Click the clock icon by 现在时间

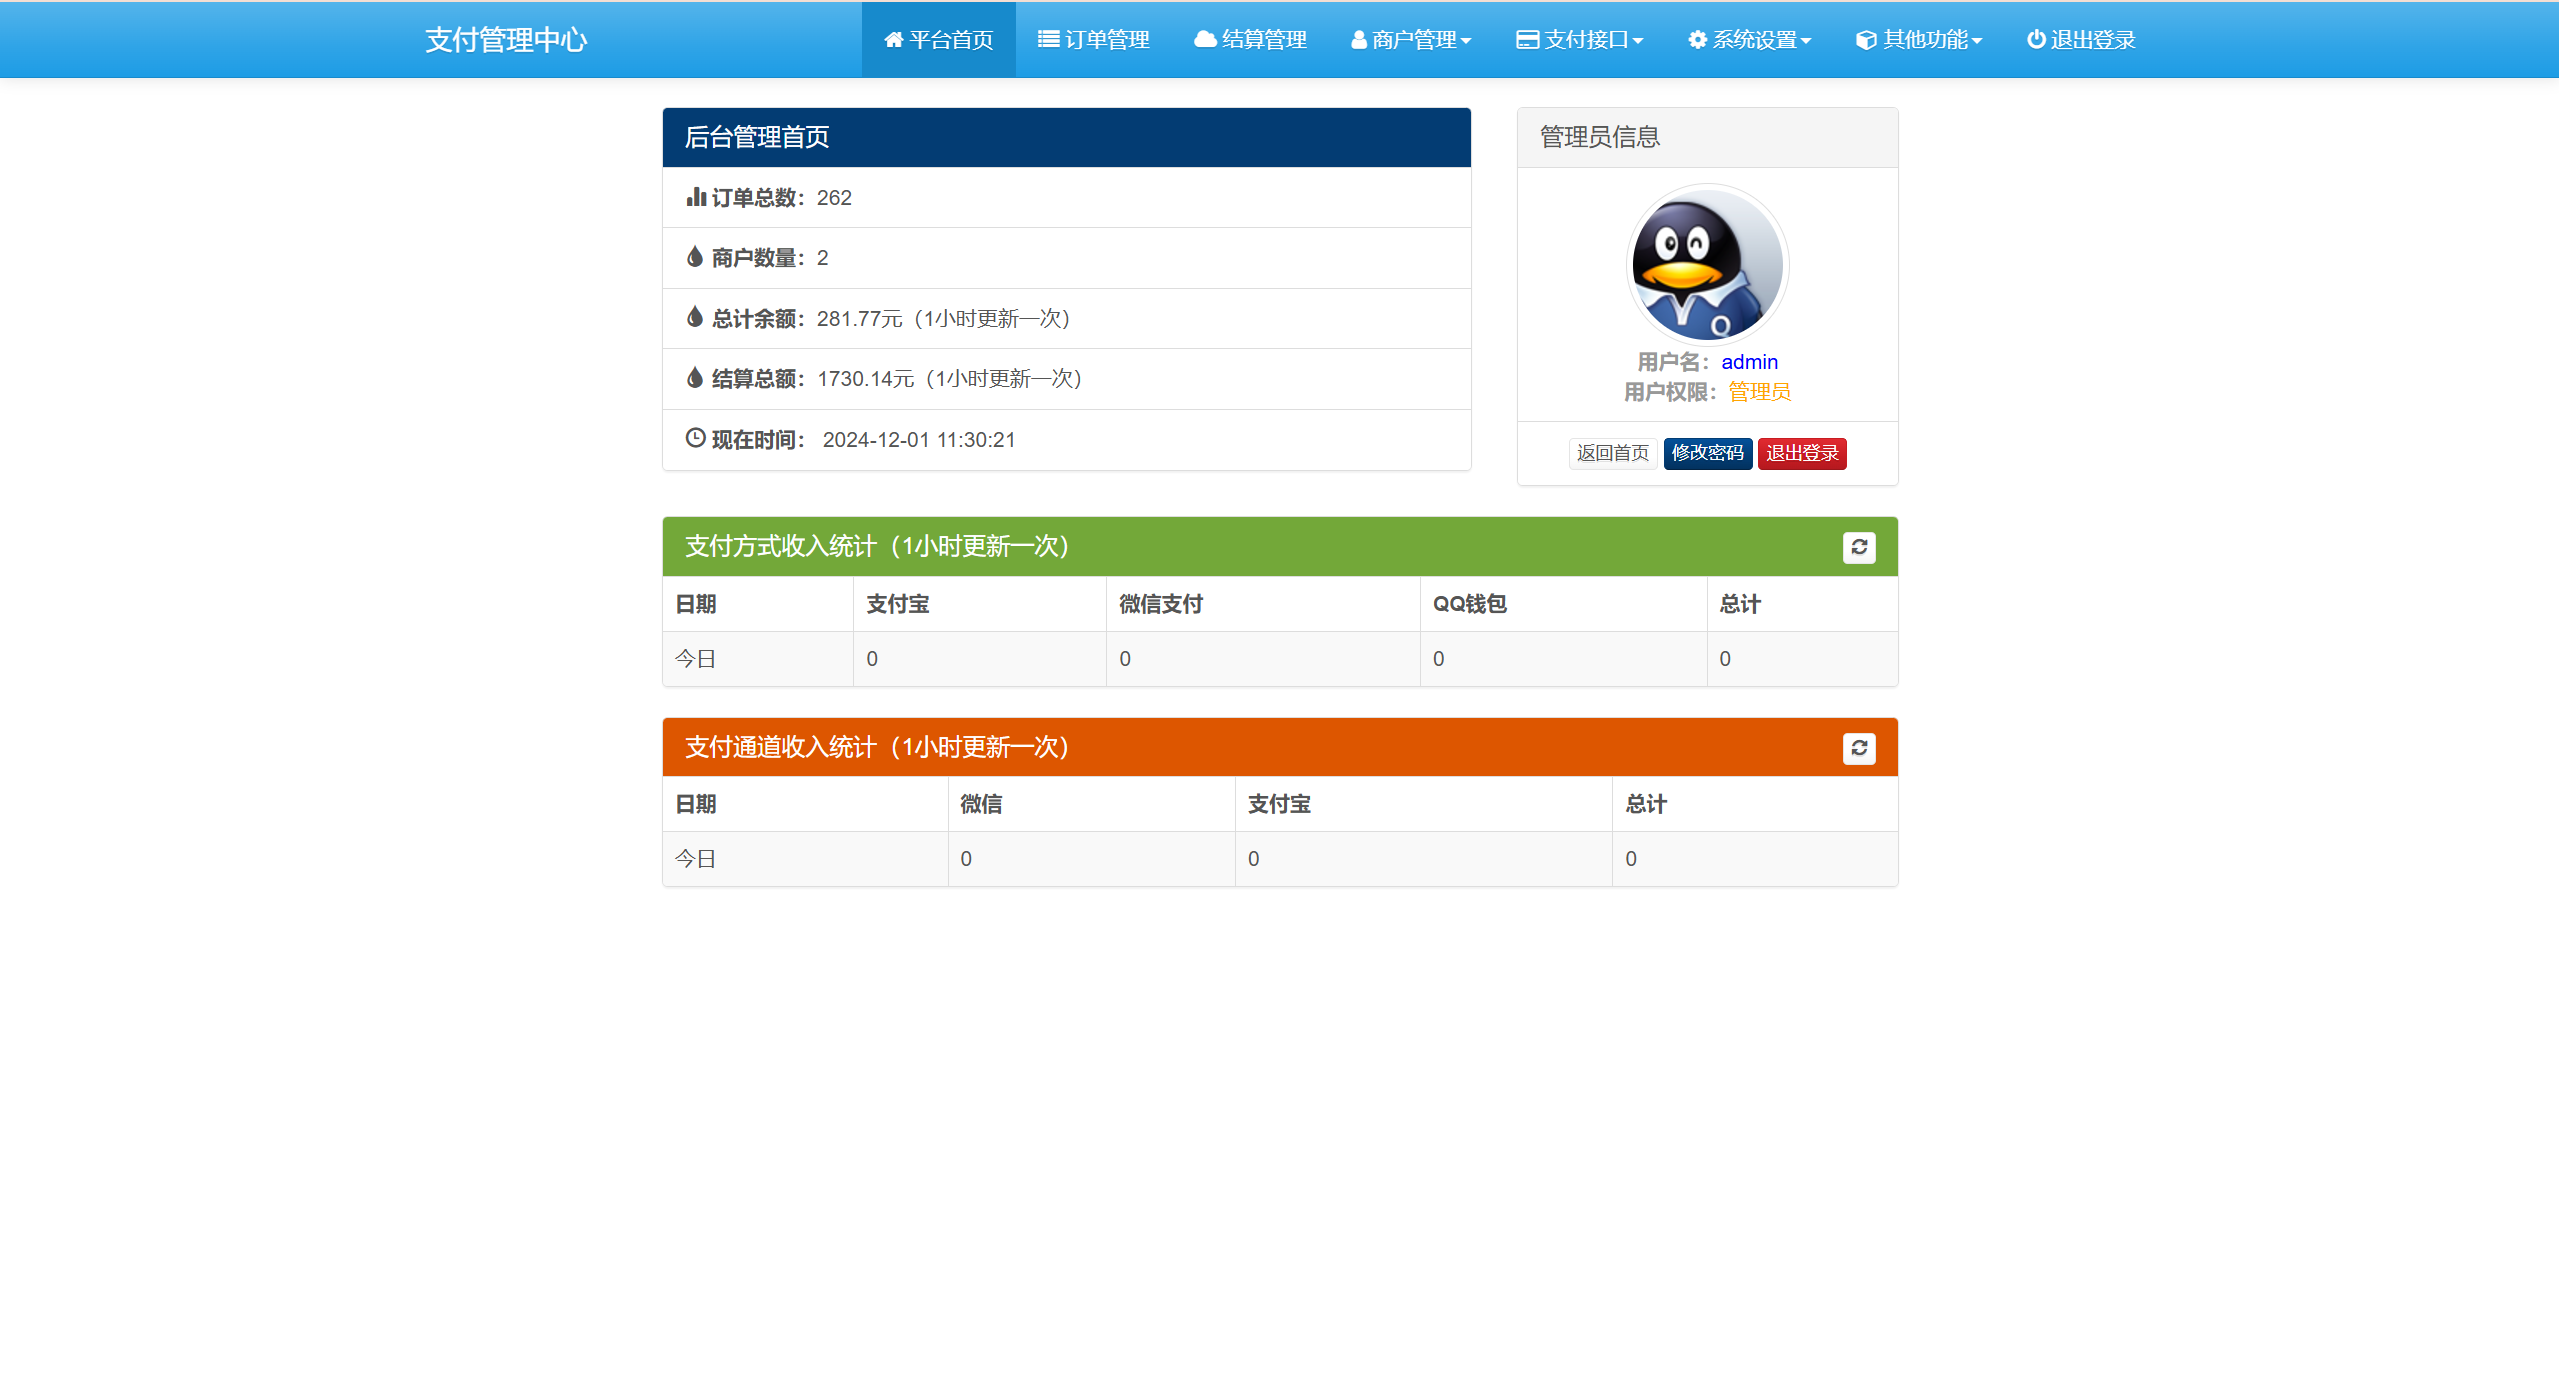click(695, 438)
